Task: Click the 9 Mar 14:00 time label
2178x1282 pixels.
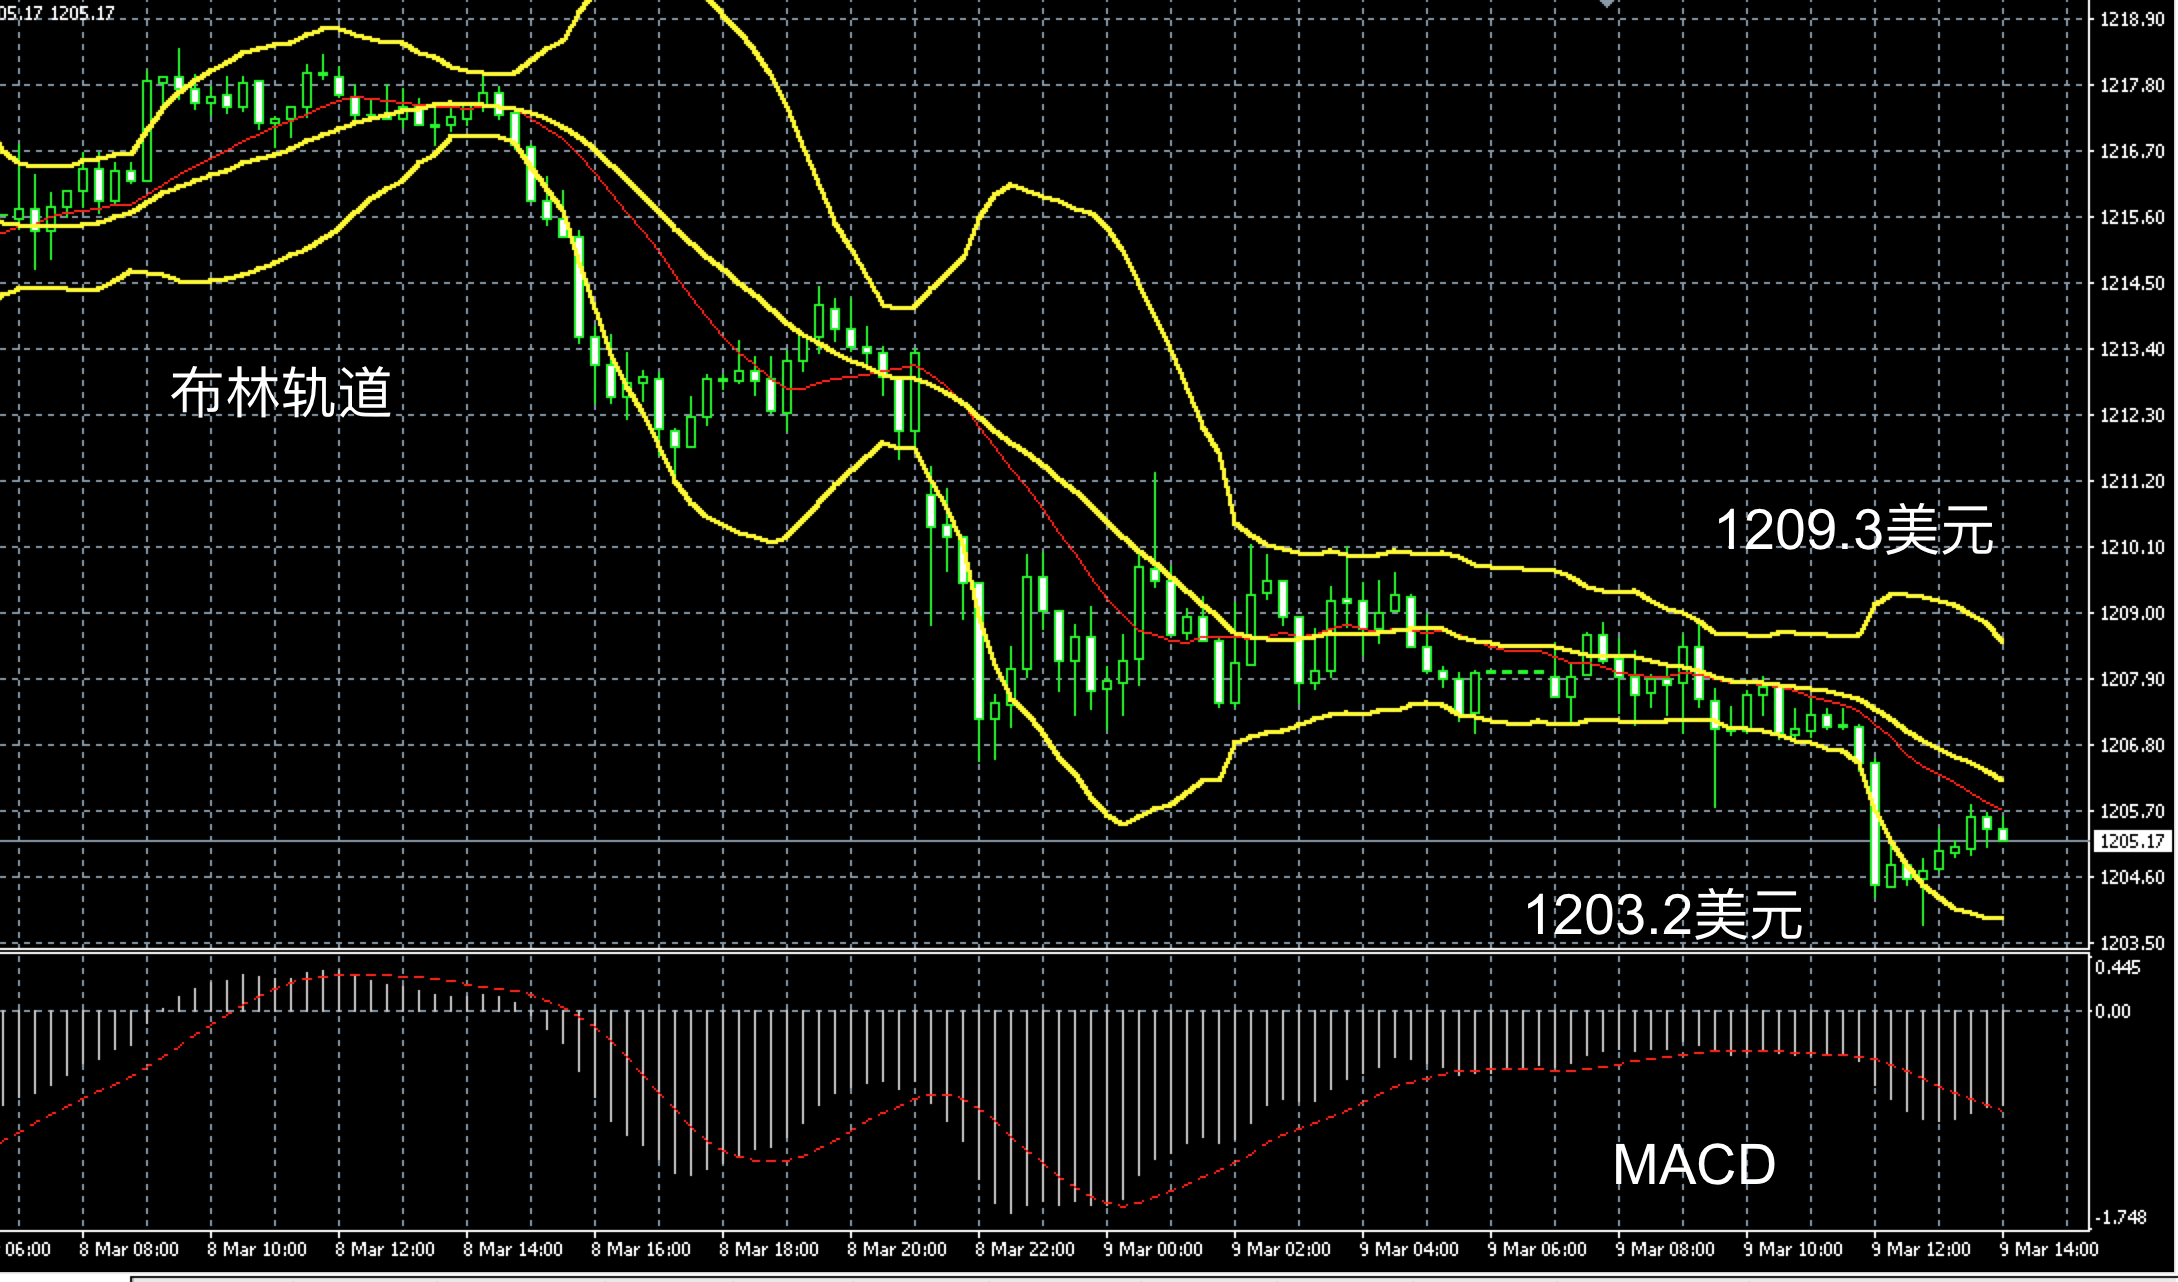Action: click(2048, 1250)
